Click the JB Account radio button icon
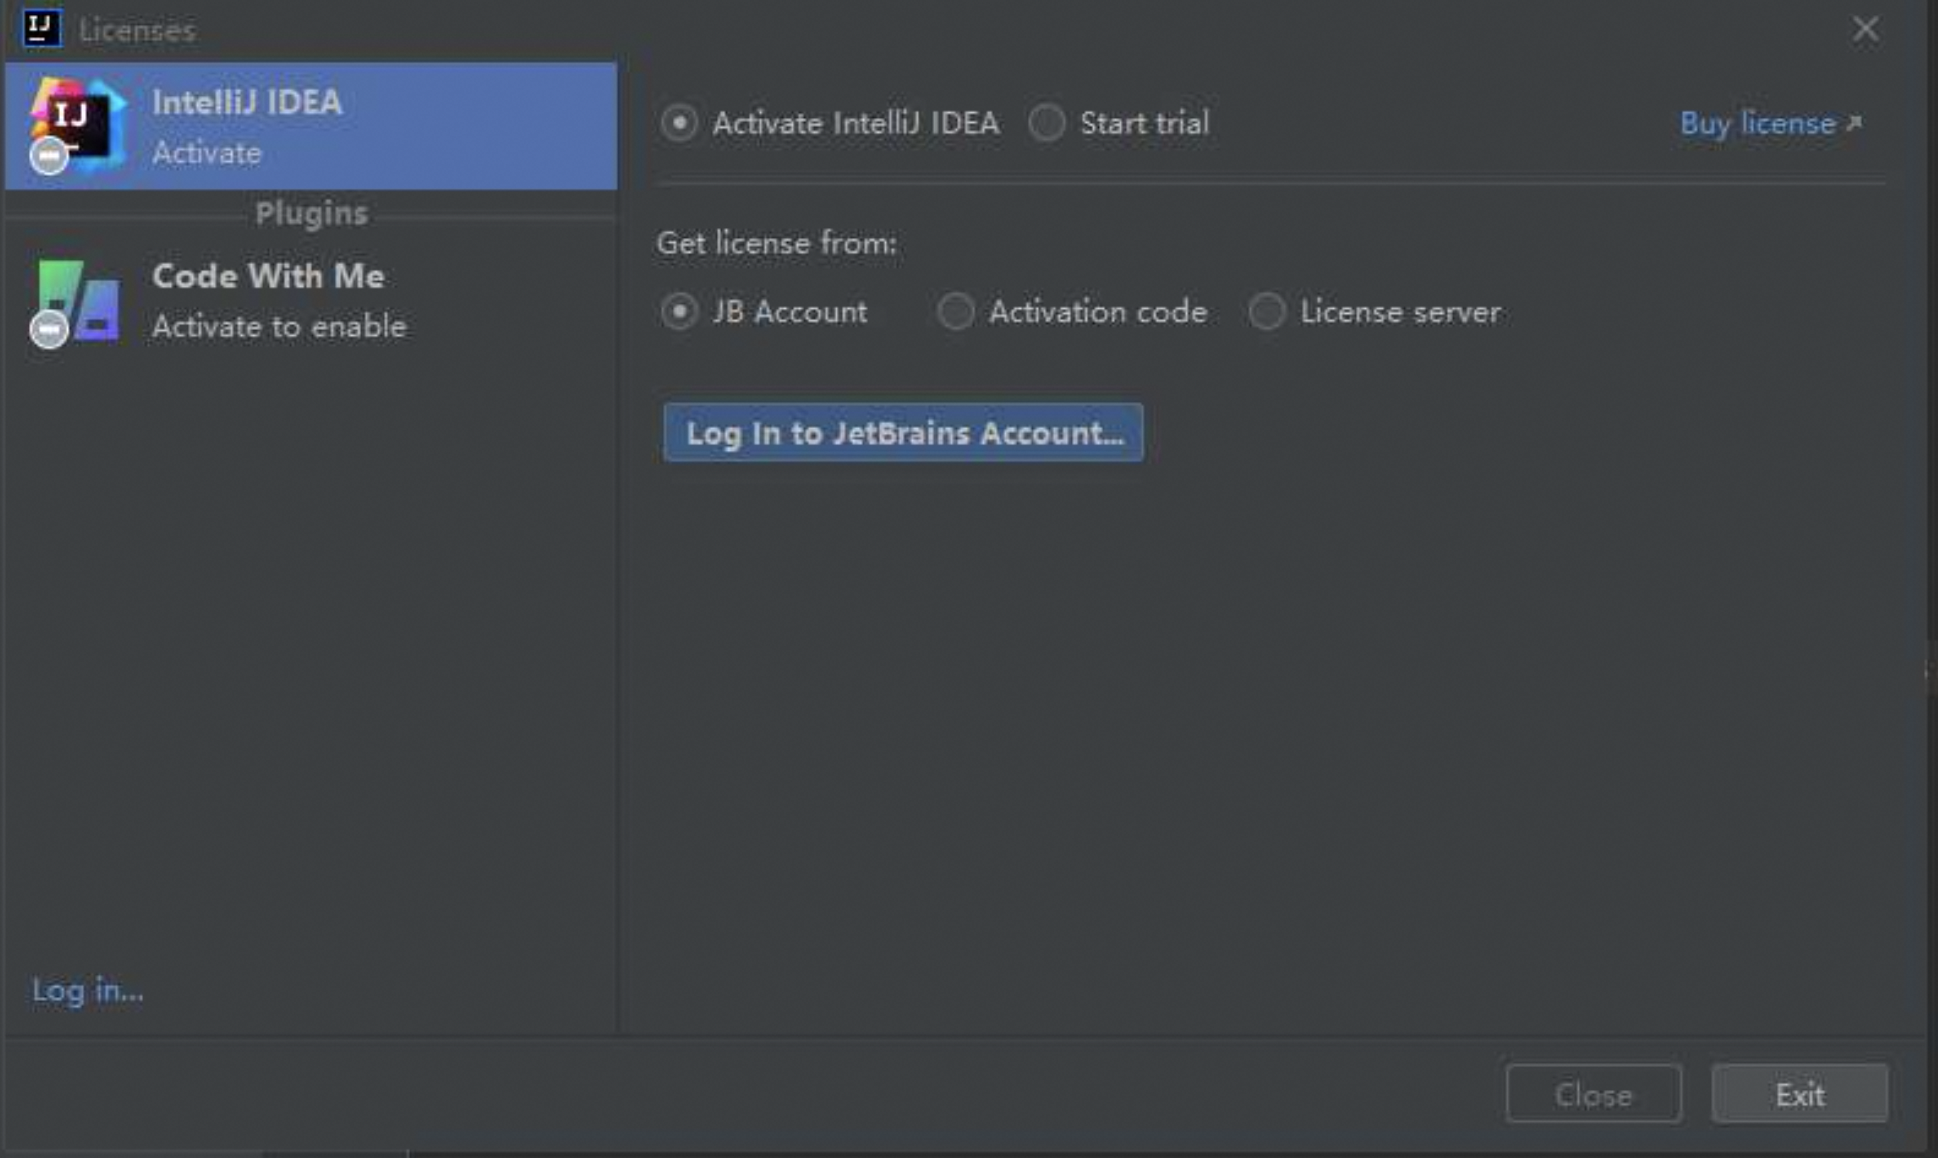Screen dimensions: 1938x1158 [x=680, y=310]
